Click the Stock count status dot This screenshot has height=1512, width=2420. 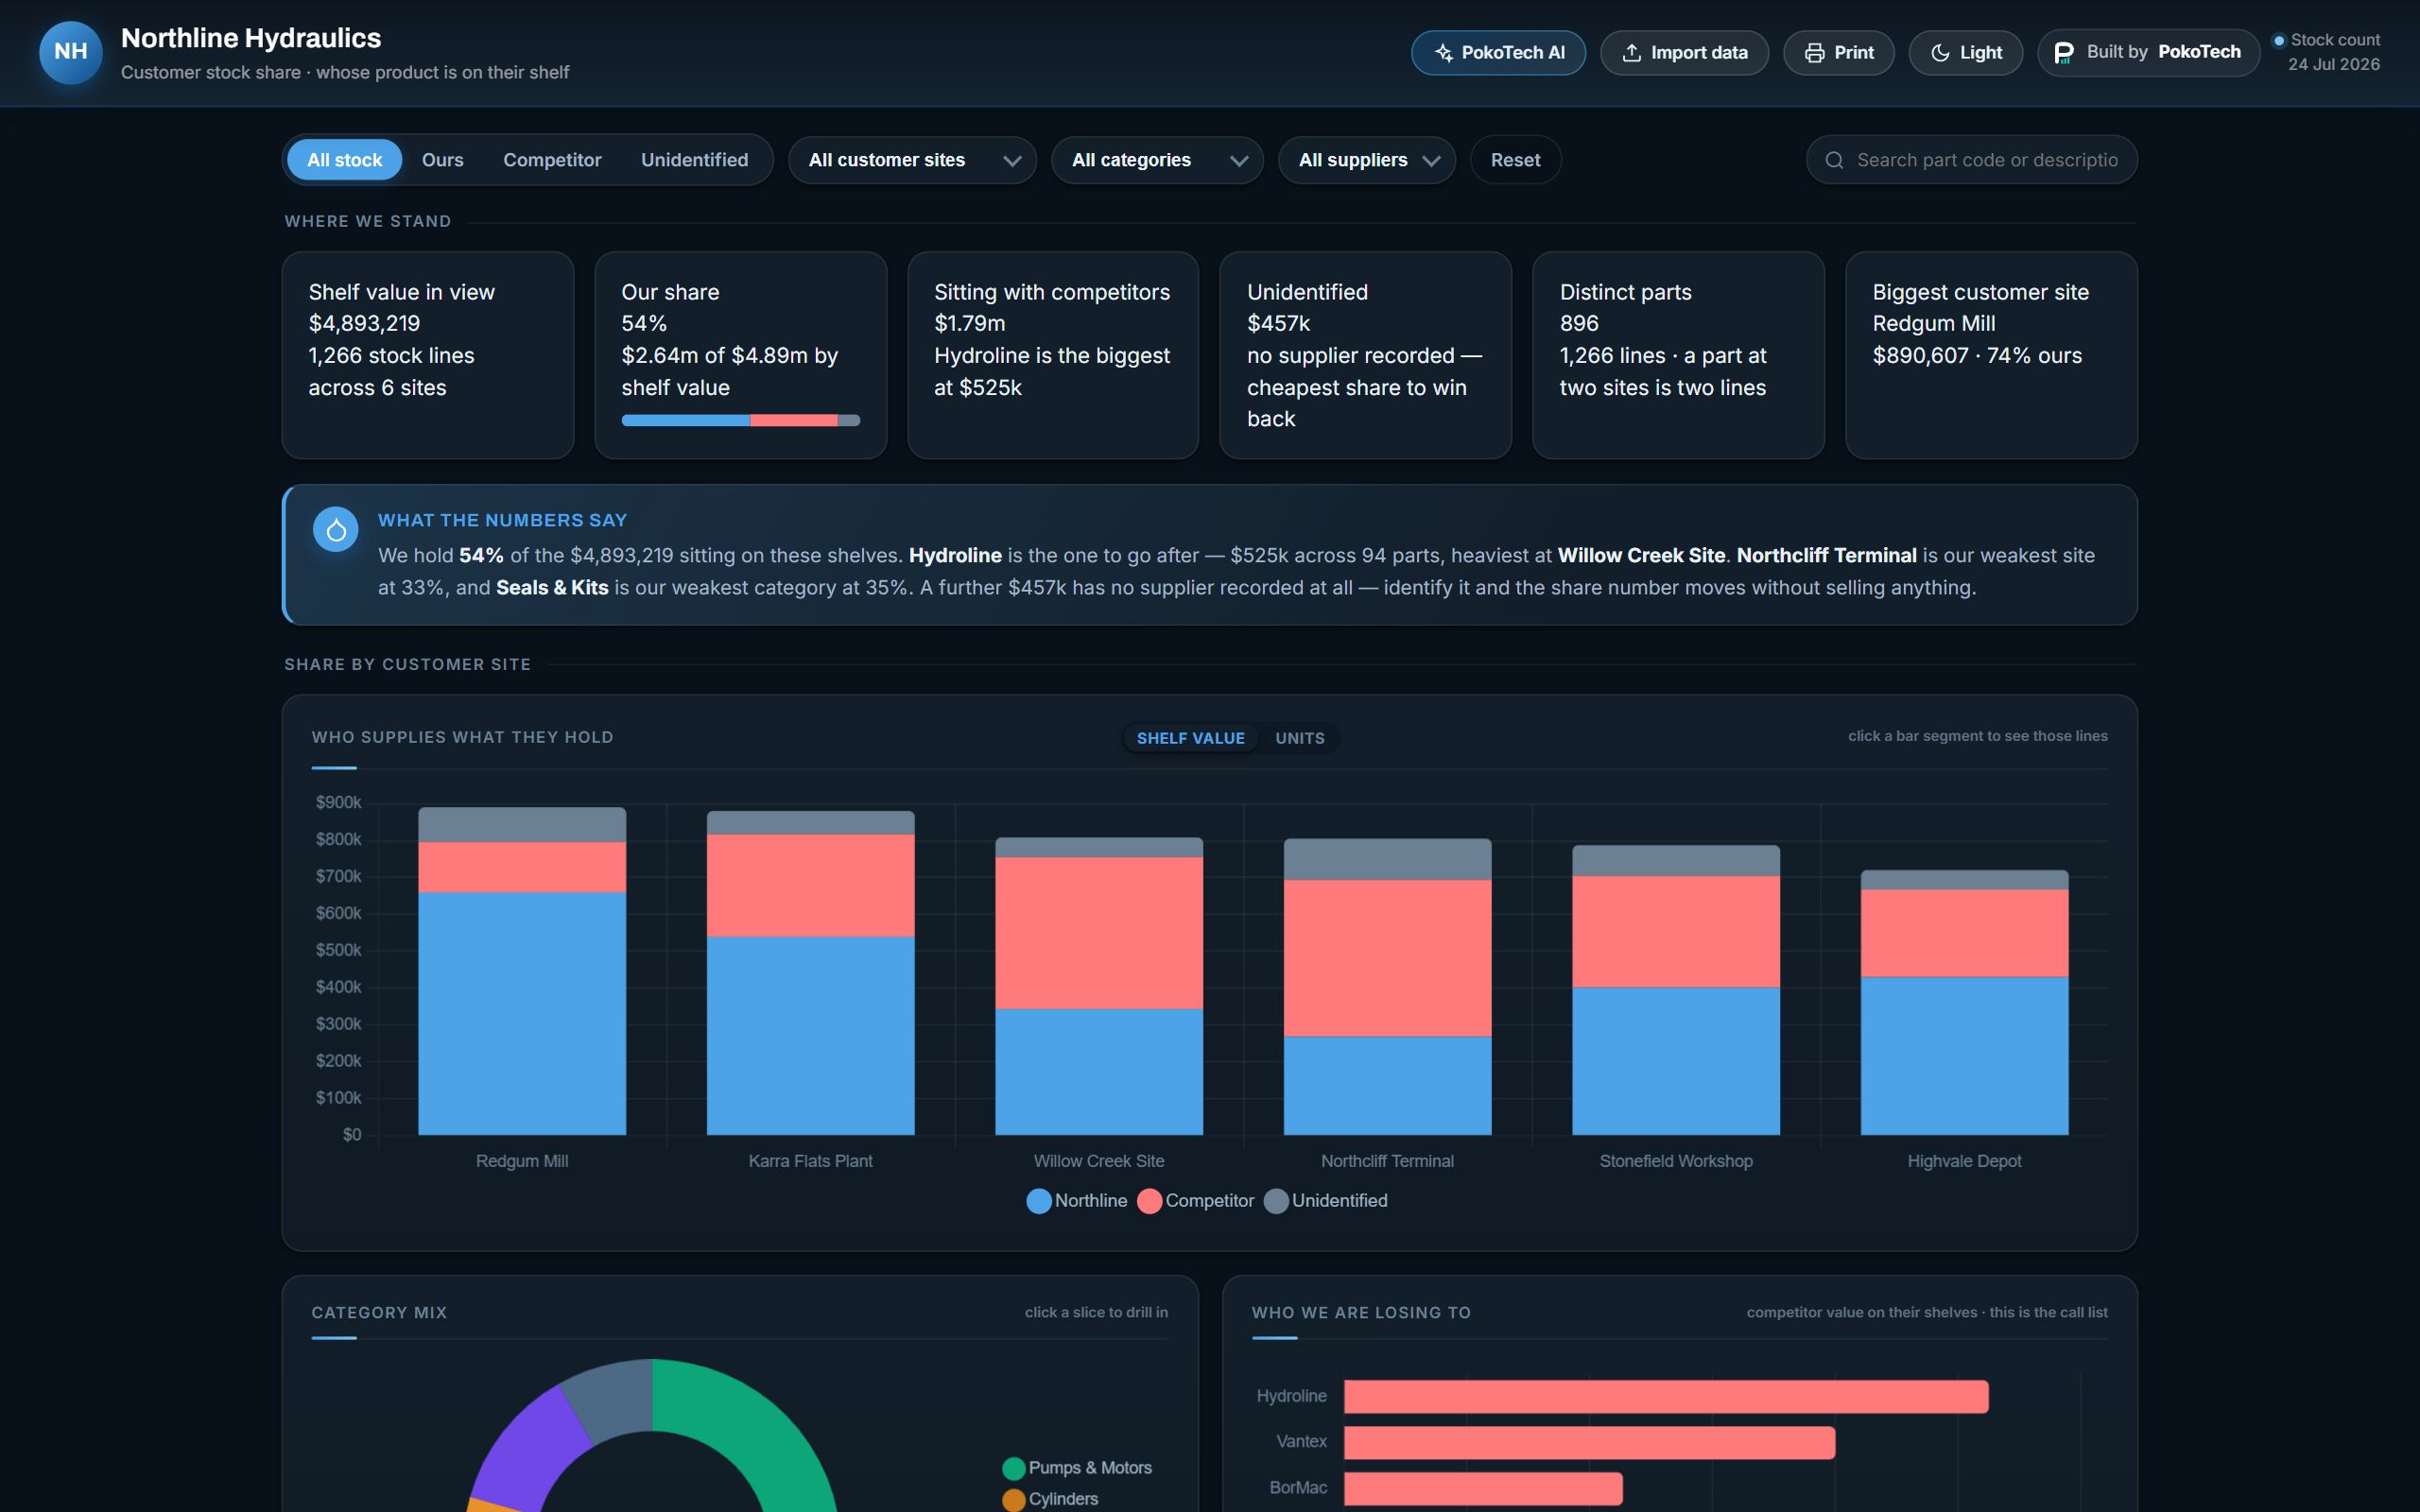(2279, 41)
